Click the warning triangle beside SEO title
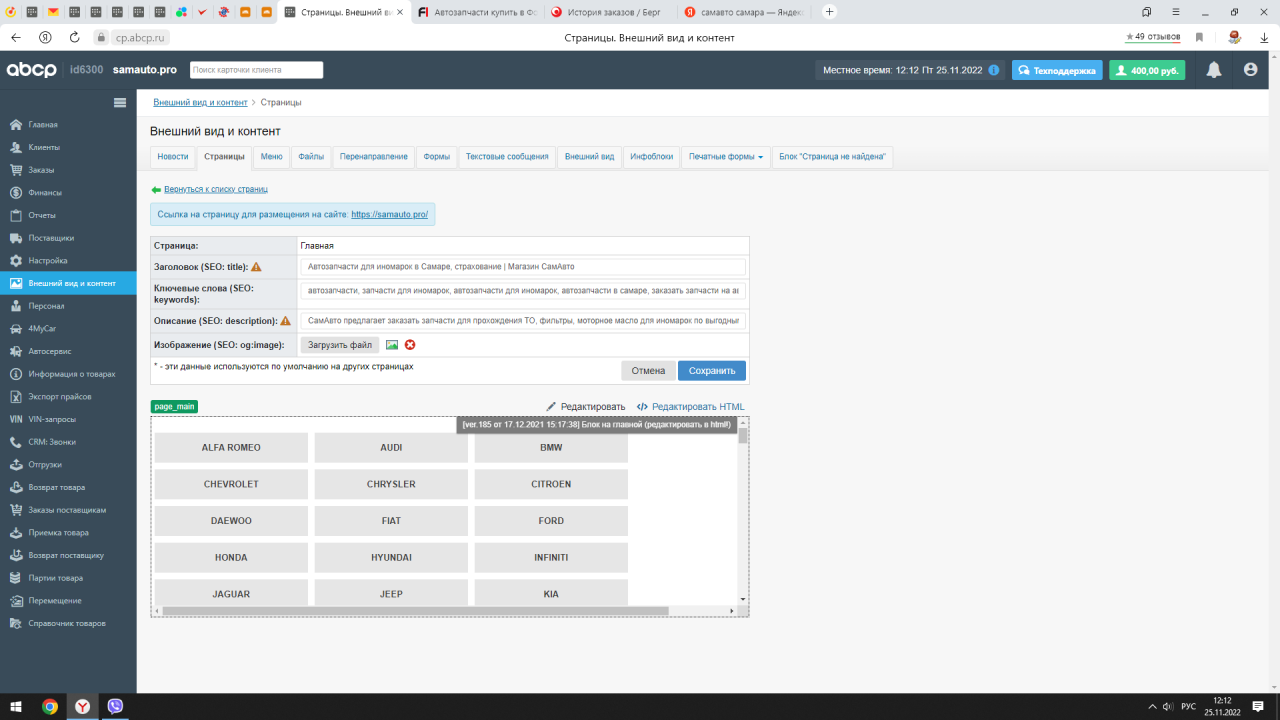Screen dimensions: 1280x720 (x=256, y=267)
